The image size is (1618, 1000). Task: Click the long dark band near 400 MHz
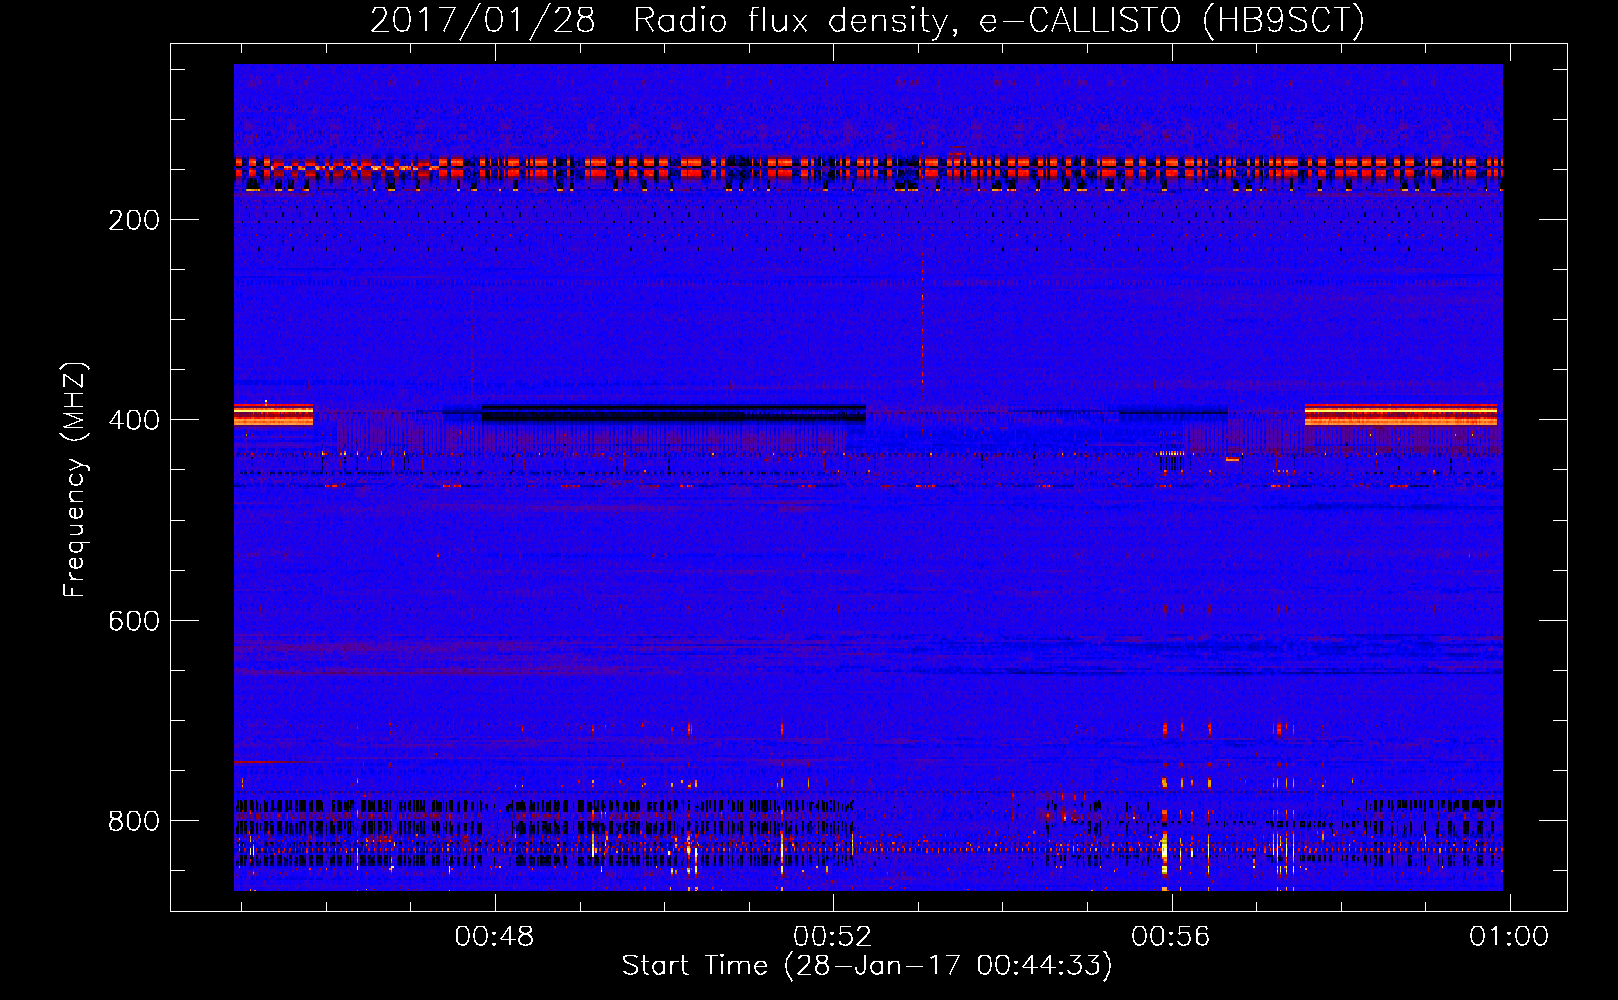click(x=673, y=413)
